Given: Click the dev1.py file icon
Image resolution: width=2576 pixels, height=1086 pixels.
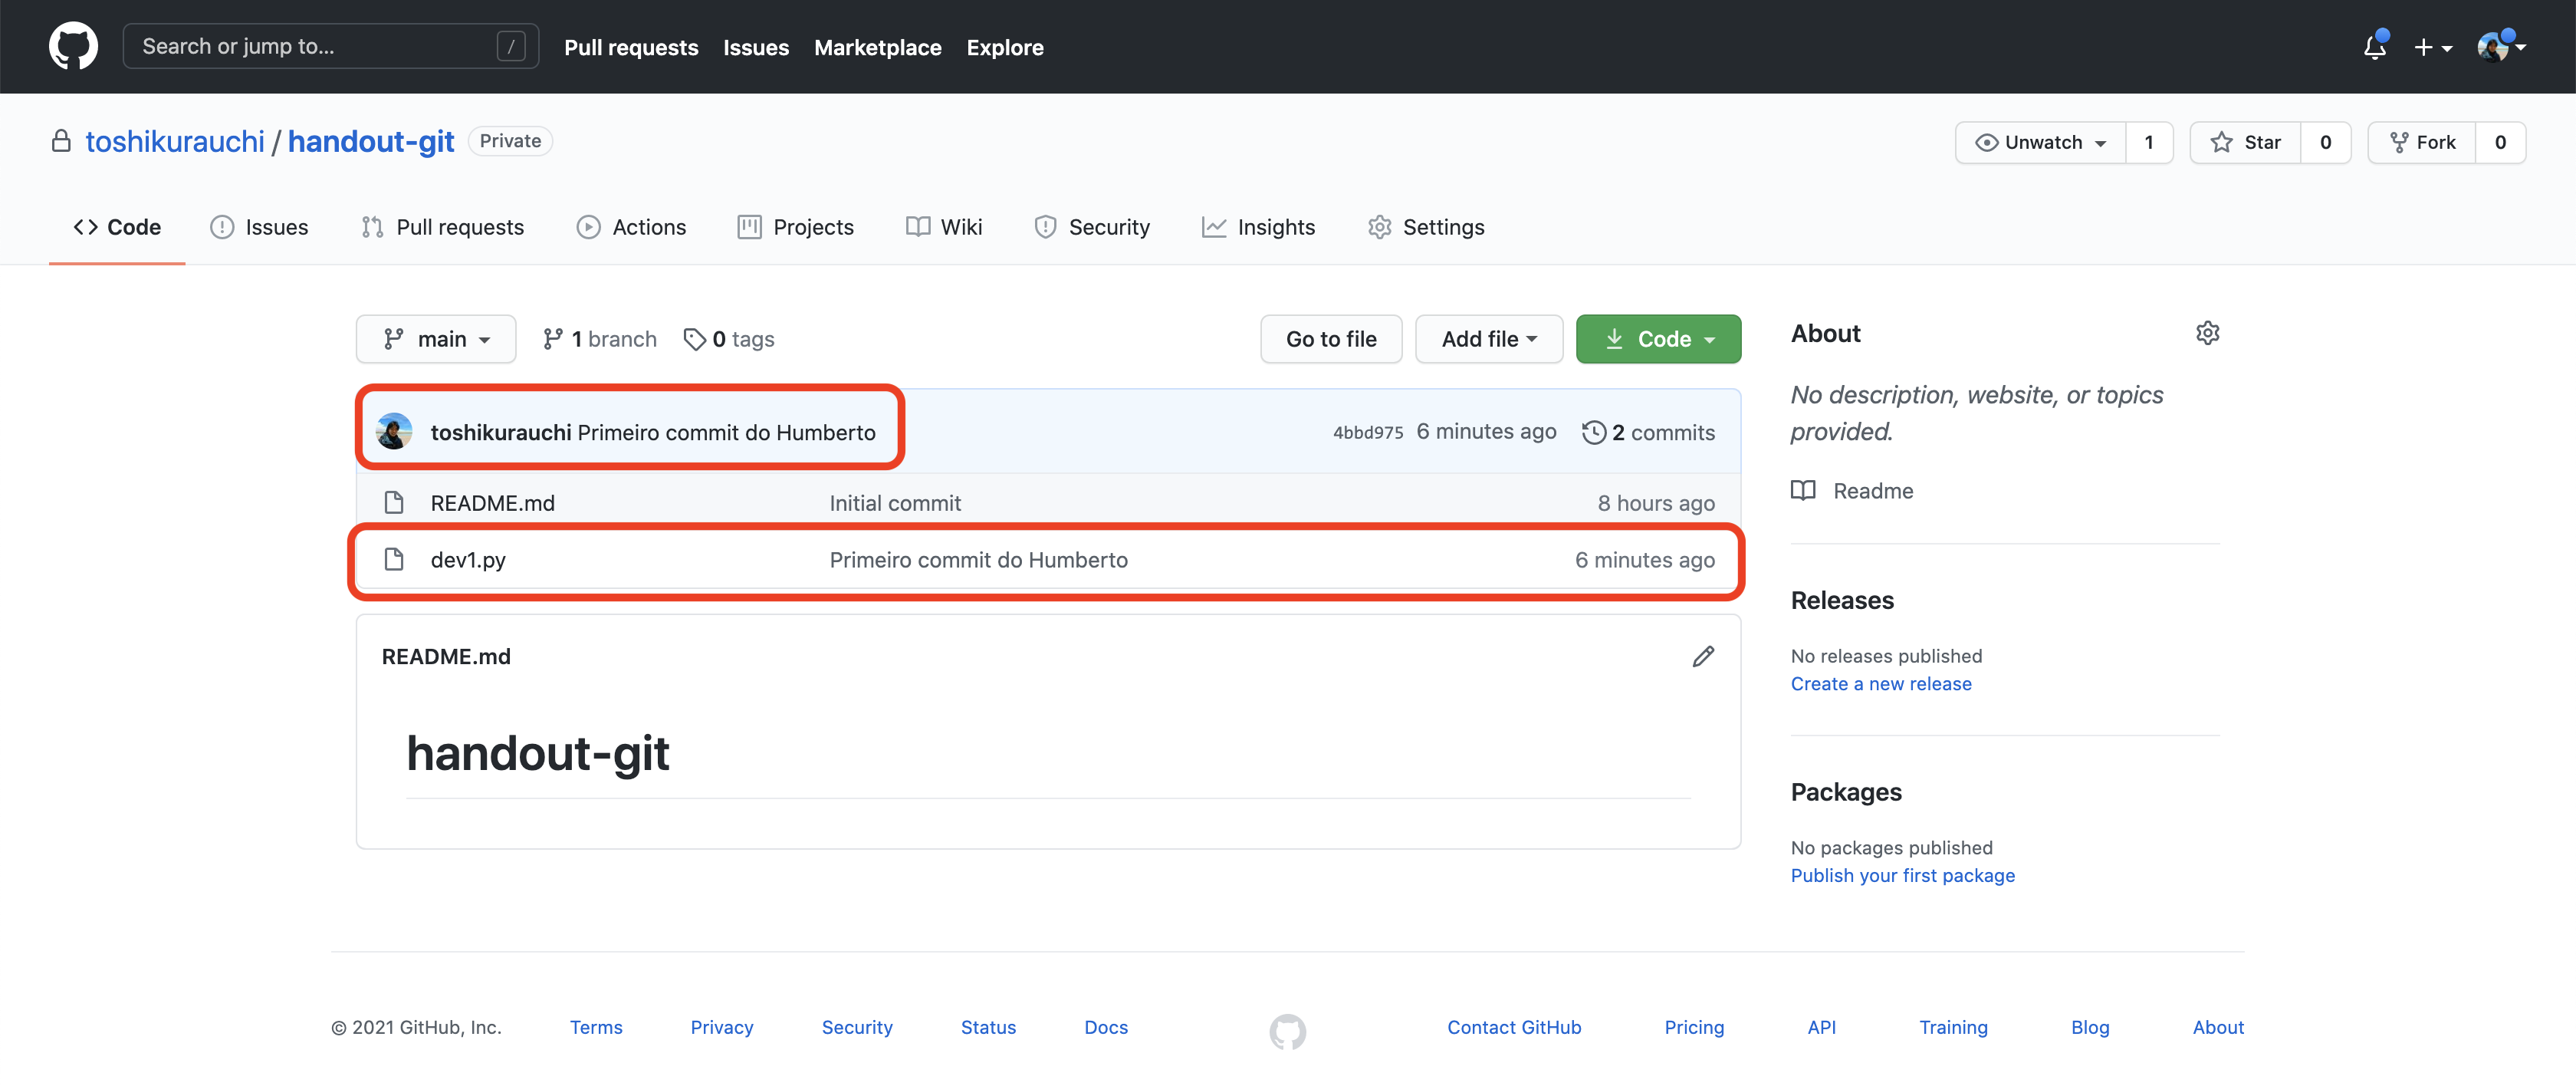Looking at the screenshot, I should click(x=394, y=559).
